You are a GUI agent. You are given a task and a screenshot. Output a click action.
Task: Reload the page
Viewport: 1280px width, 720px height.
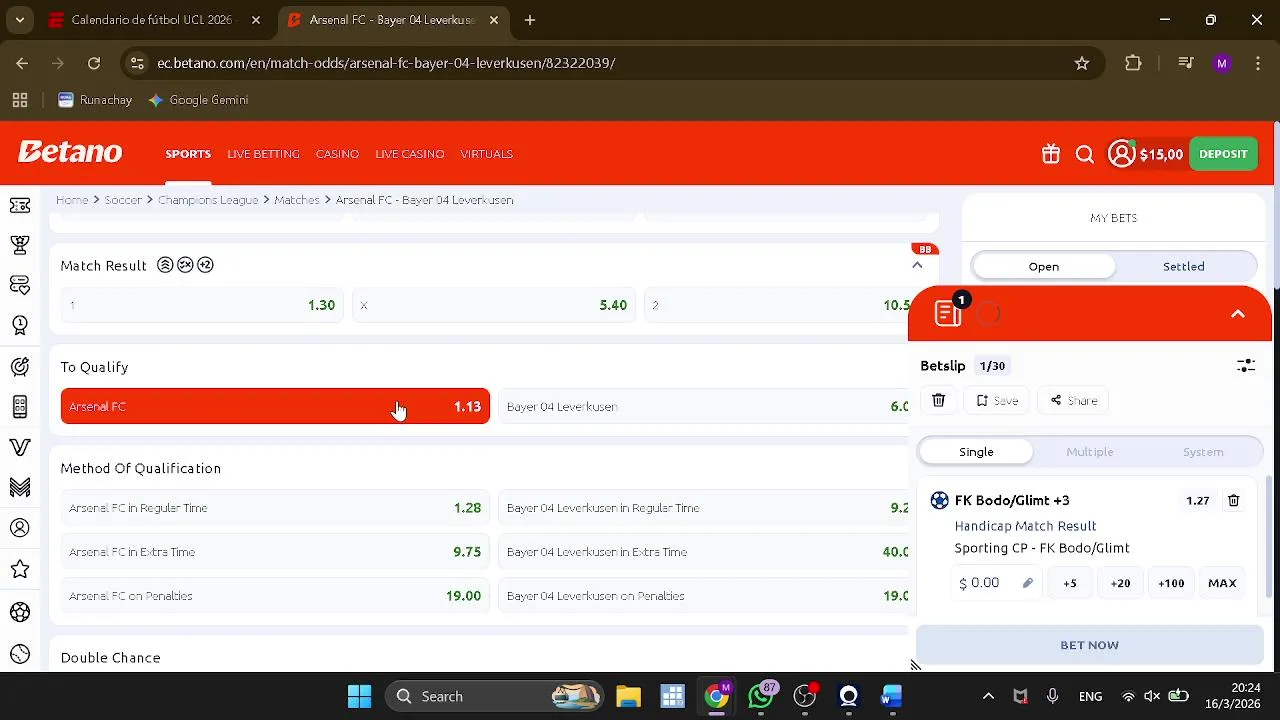pos(94,63)
